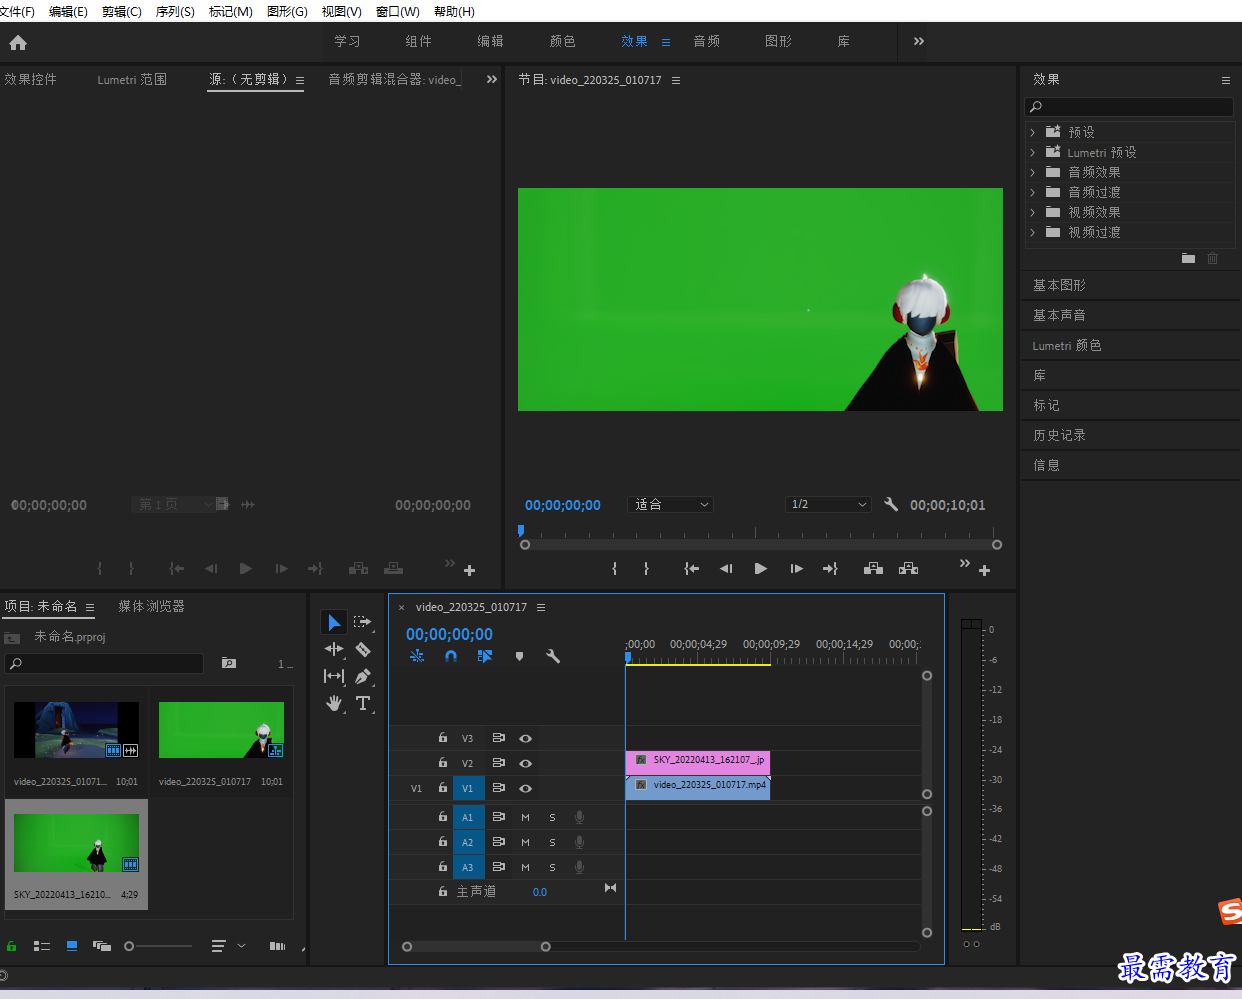The height and width of the screenshot is (999, 1242).
Task: Switch to 编辑 workspace tab
Action: tap(491, 41)
